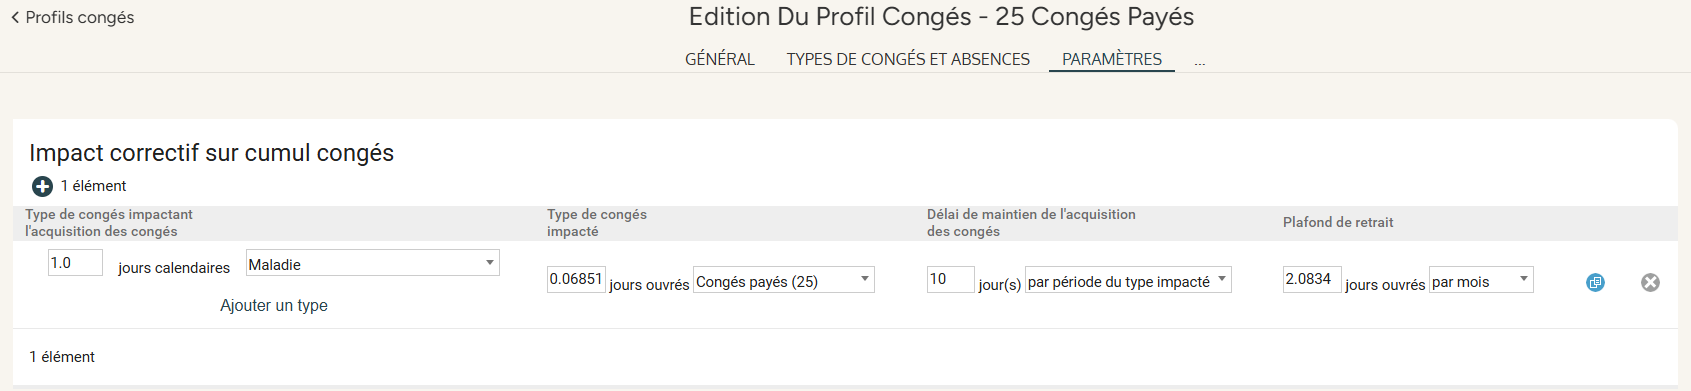Focus the 1.0 jours calendaires field
This screenshot has height=391, width=1691.
pyautogui.click(x=75, y=263)
